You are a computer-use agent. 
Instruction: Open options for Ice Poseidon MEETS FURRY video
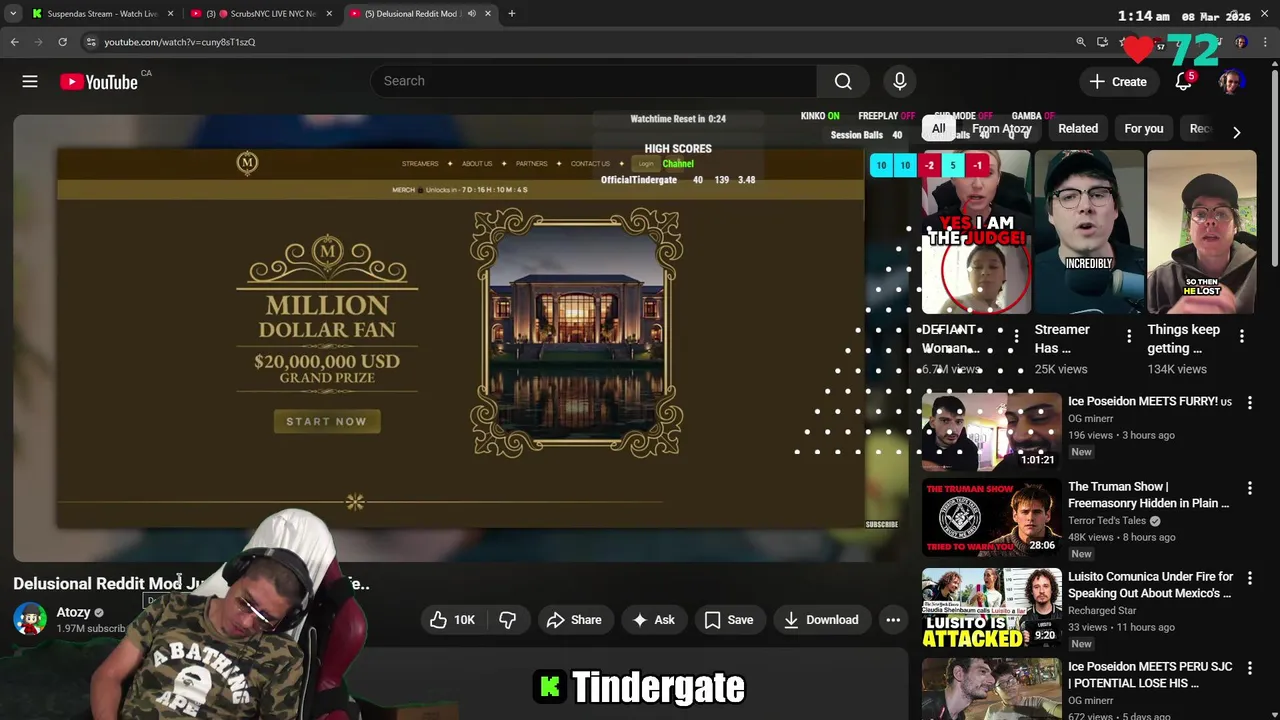pos(1249,402)
